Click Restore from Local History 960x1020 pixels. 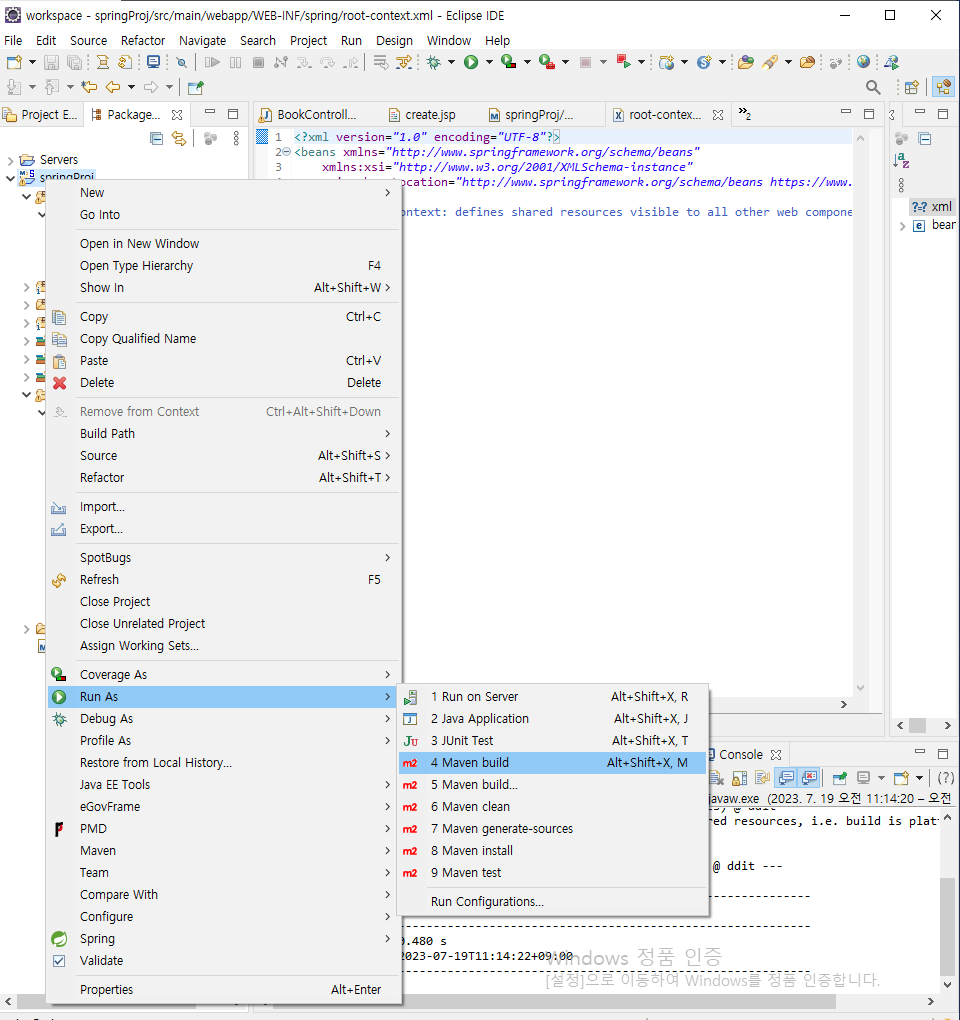(x=224, y=763)
